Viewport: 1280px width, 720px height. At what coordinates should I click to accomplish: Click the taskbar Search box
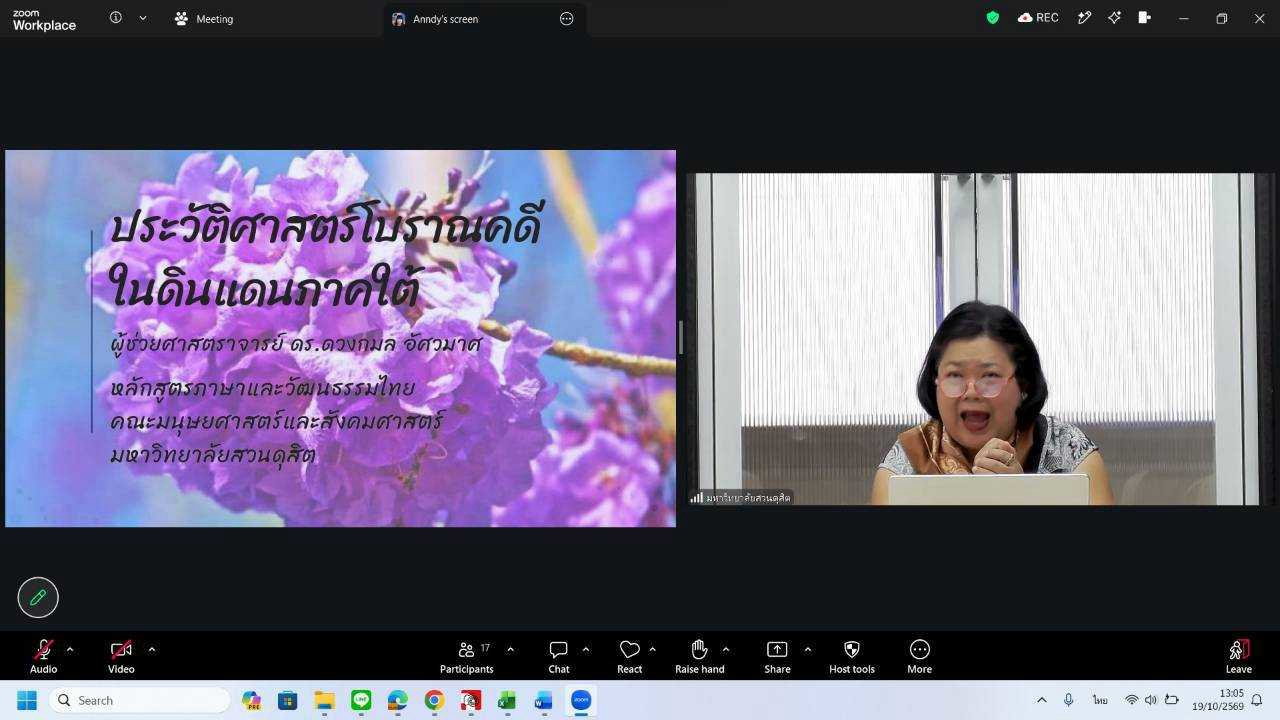[140, 700]
